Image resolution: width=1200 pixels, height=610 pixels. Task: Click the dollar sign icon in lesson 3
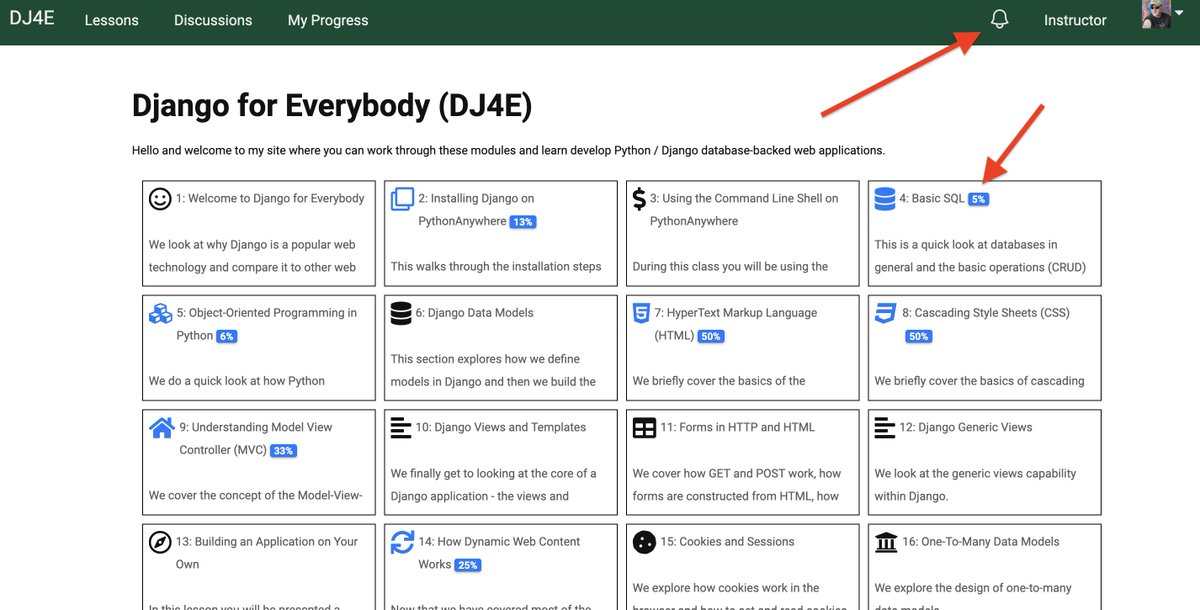click(x=639, y=199)
